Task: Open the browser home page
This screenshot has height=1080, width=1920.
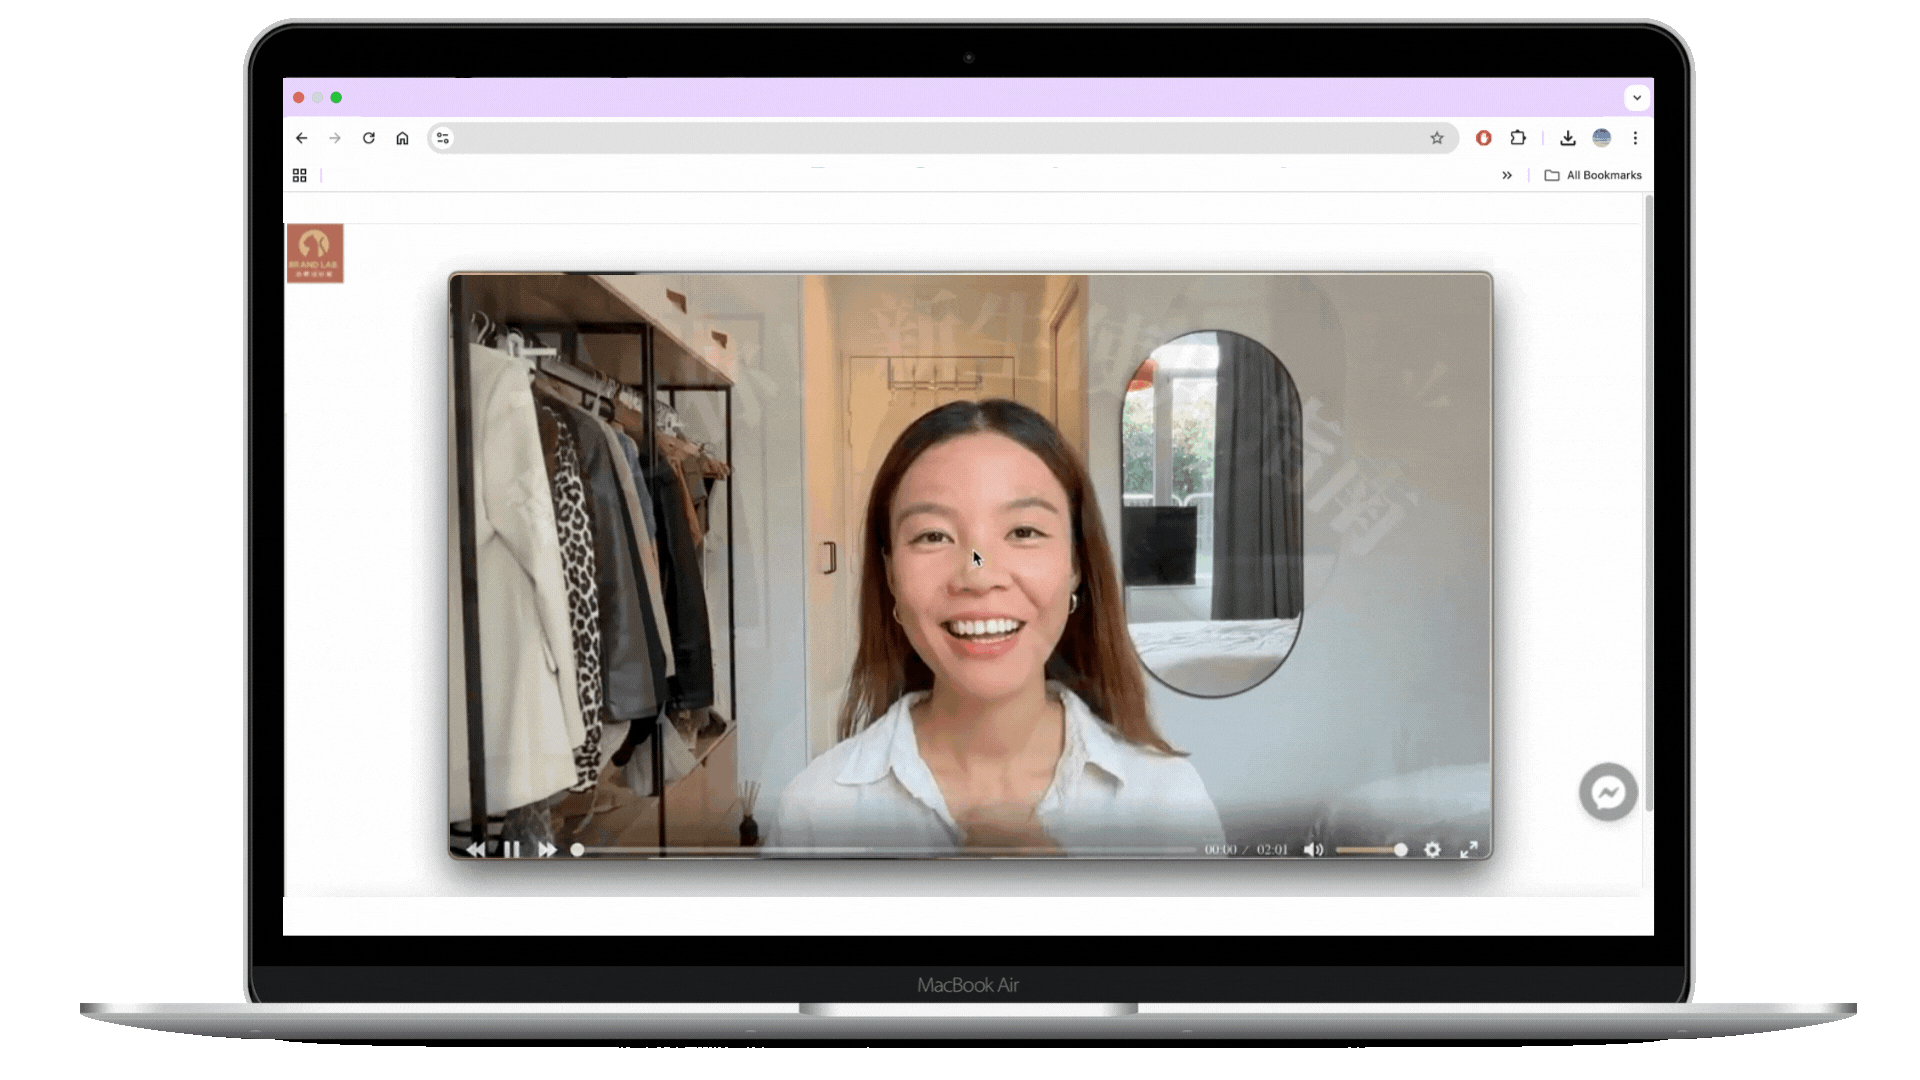Action: tap(402, 138)
